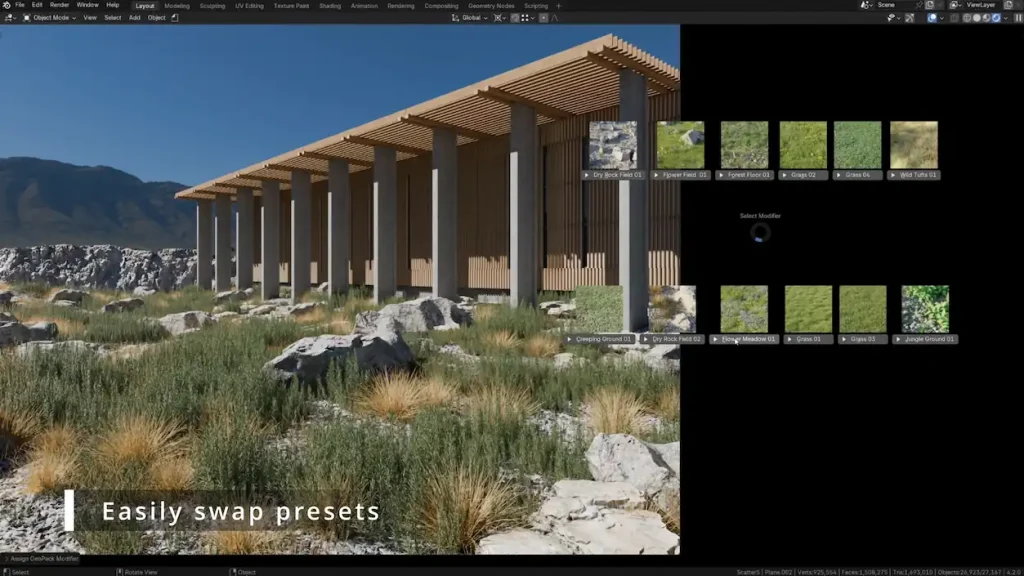Expand the Flower Meadow 01 preset arrow
The width and height of the screenshot is (1024, 576).
pyautogui.click(x=716, y=339)
